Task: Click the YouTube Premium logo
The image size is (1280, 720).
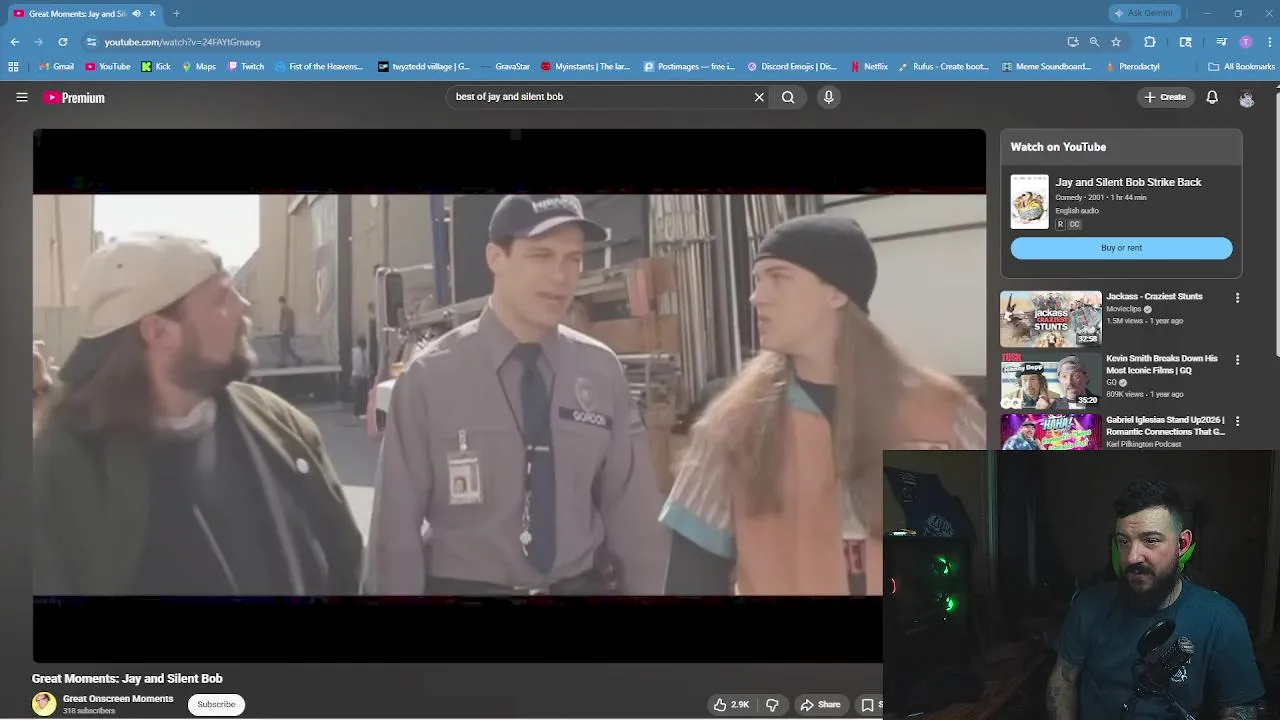Action: tap(74, 97)
